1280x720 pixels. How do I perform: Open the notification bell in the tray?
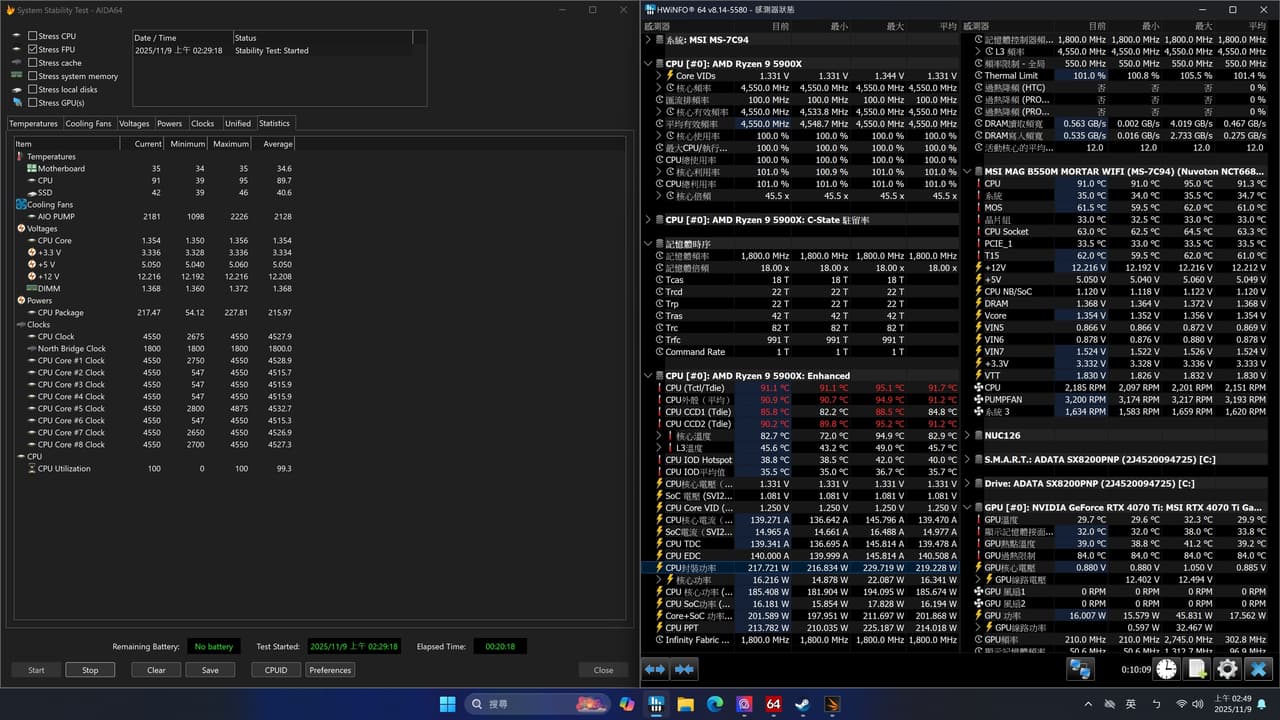click(1261, 704)
